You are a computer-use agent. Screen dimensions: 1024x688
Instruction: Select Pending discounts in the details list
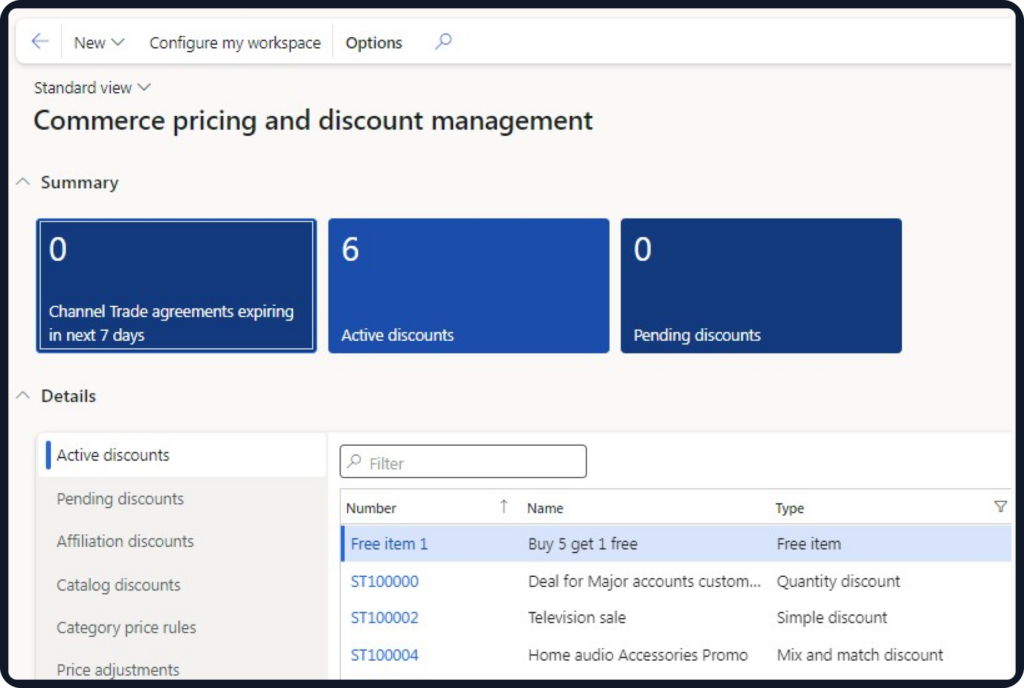(120, 499)
